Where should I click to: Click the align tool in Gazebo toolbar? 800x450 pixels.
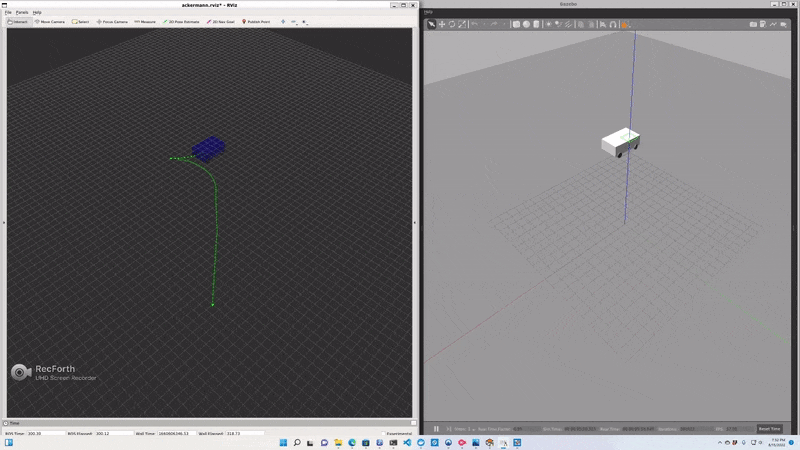click(603, 24)
